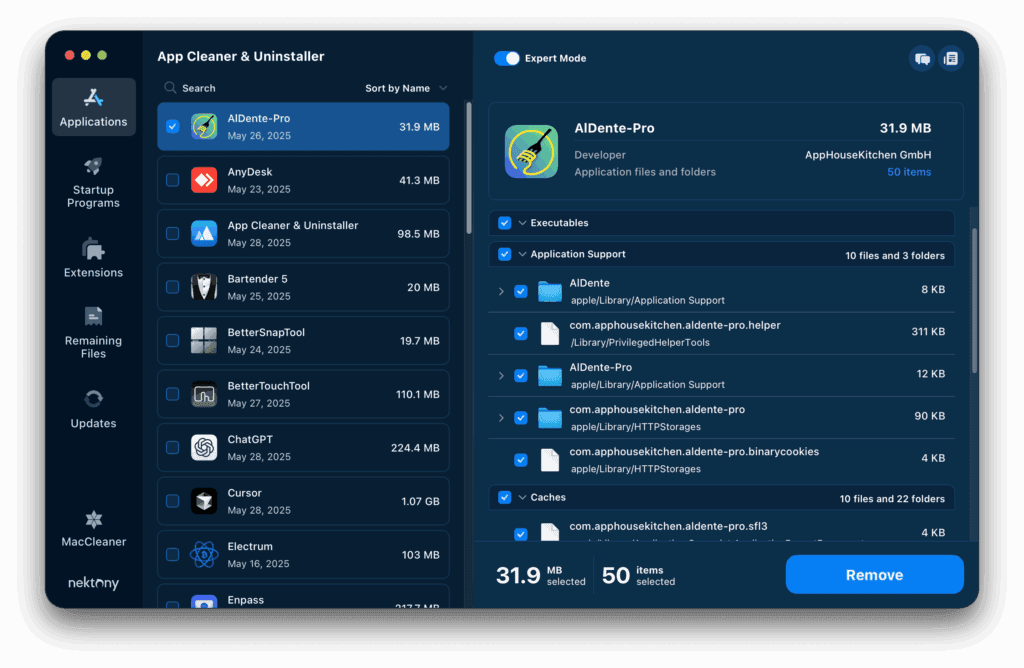Uncheck the AlDente-Pro app checkbox
This screenshot has width=1024, height=668.
(172, 127)
